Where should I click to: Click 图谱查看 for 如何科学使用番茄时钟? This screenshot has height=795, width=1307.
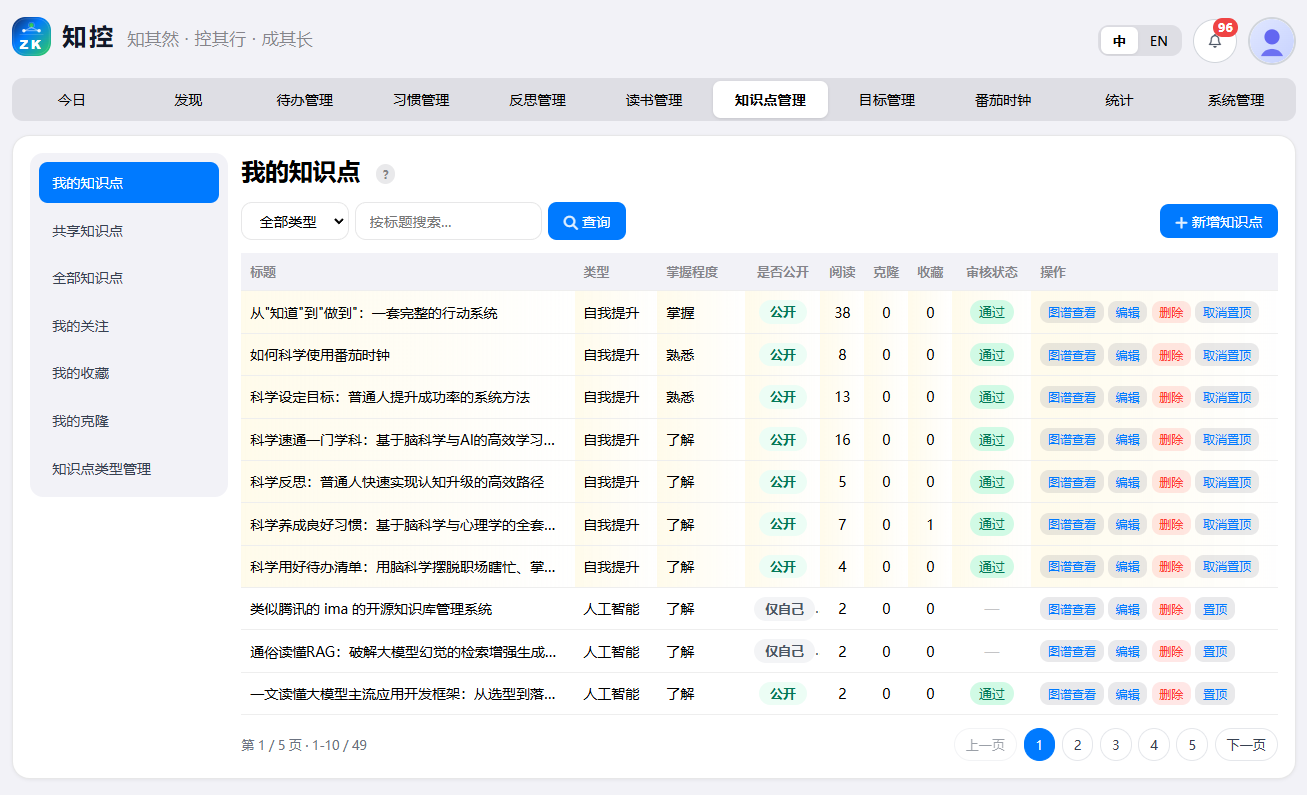[x=1072, y=355]
